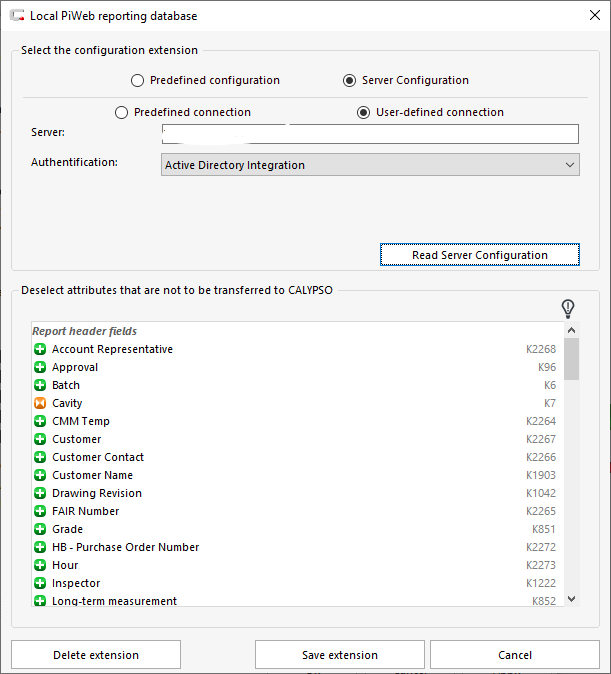Toggle the green icon next to Approval
This screenshot has height=674, width=611.
pos(40,367)
